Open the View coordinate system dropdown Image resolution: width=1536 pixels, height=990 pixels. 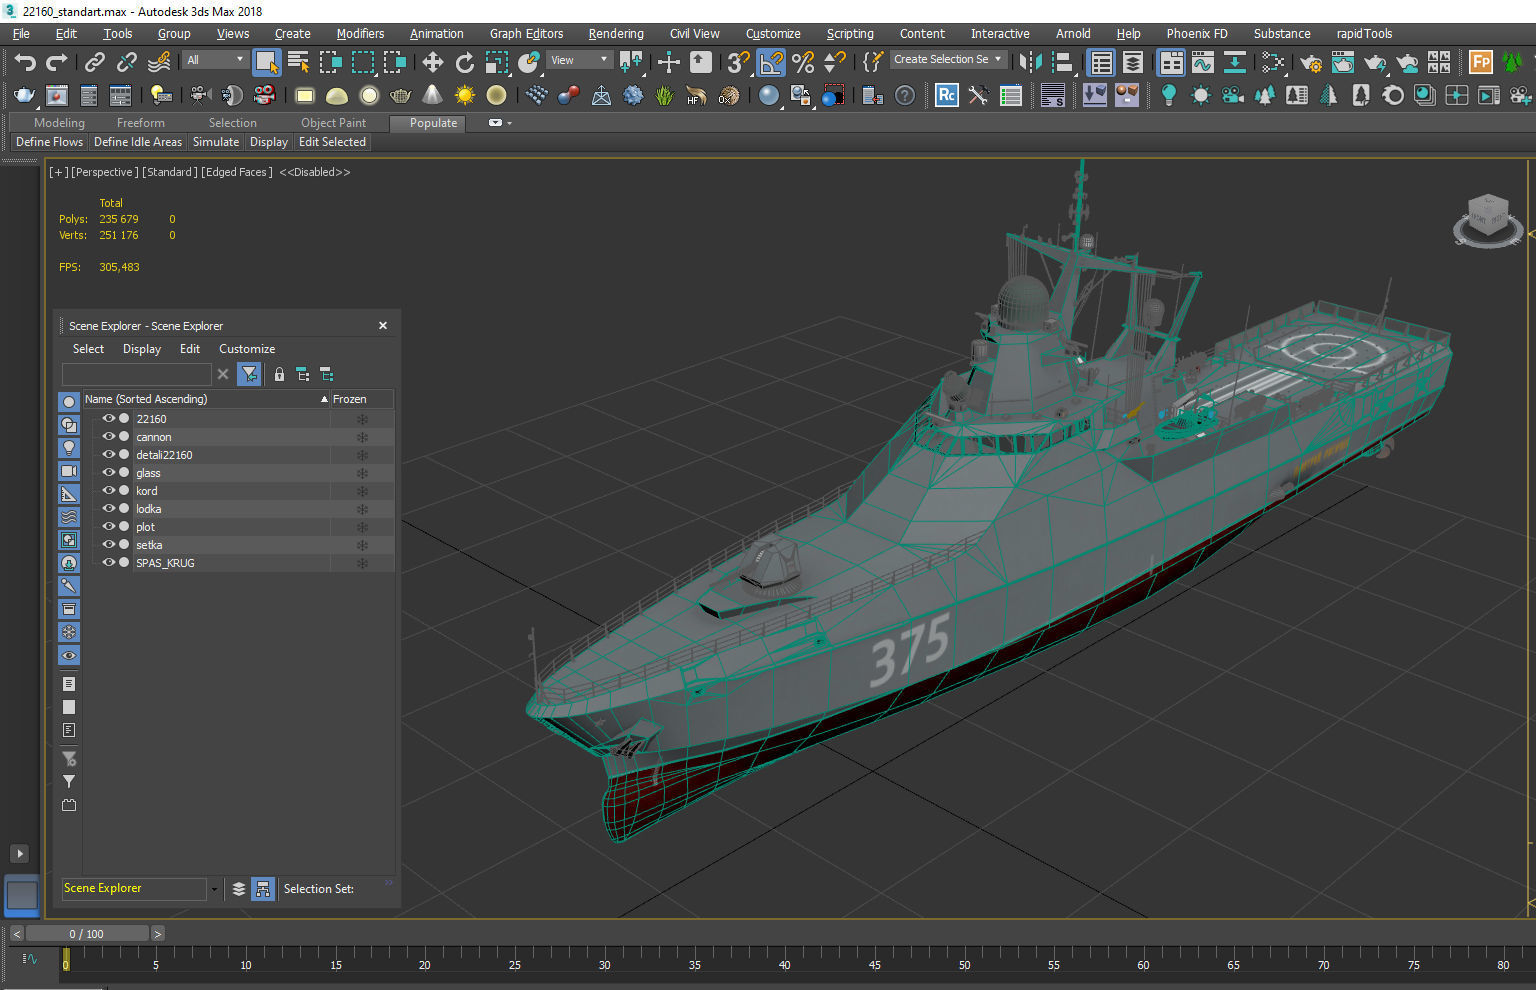579,60
